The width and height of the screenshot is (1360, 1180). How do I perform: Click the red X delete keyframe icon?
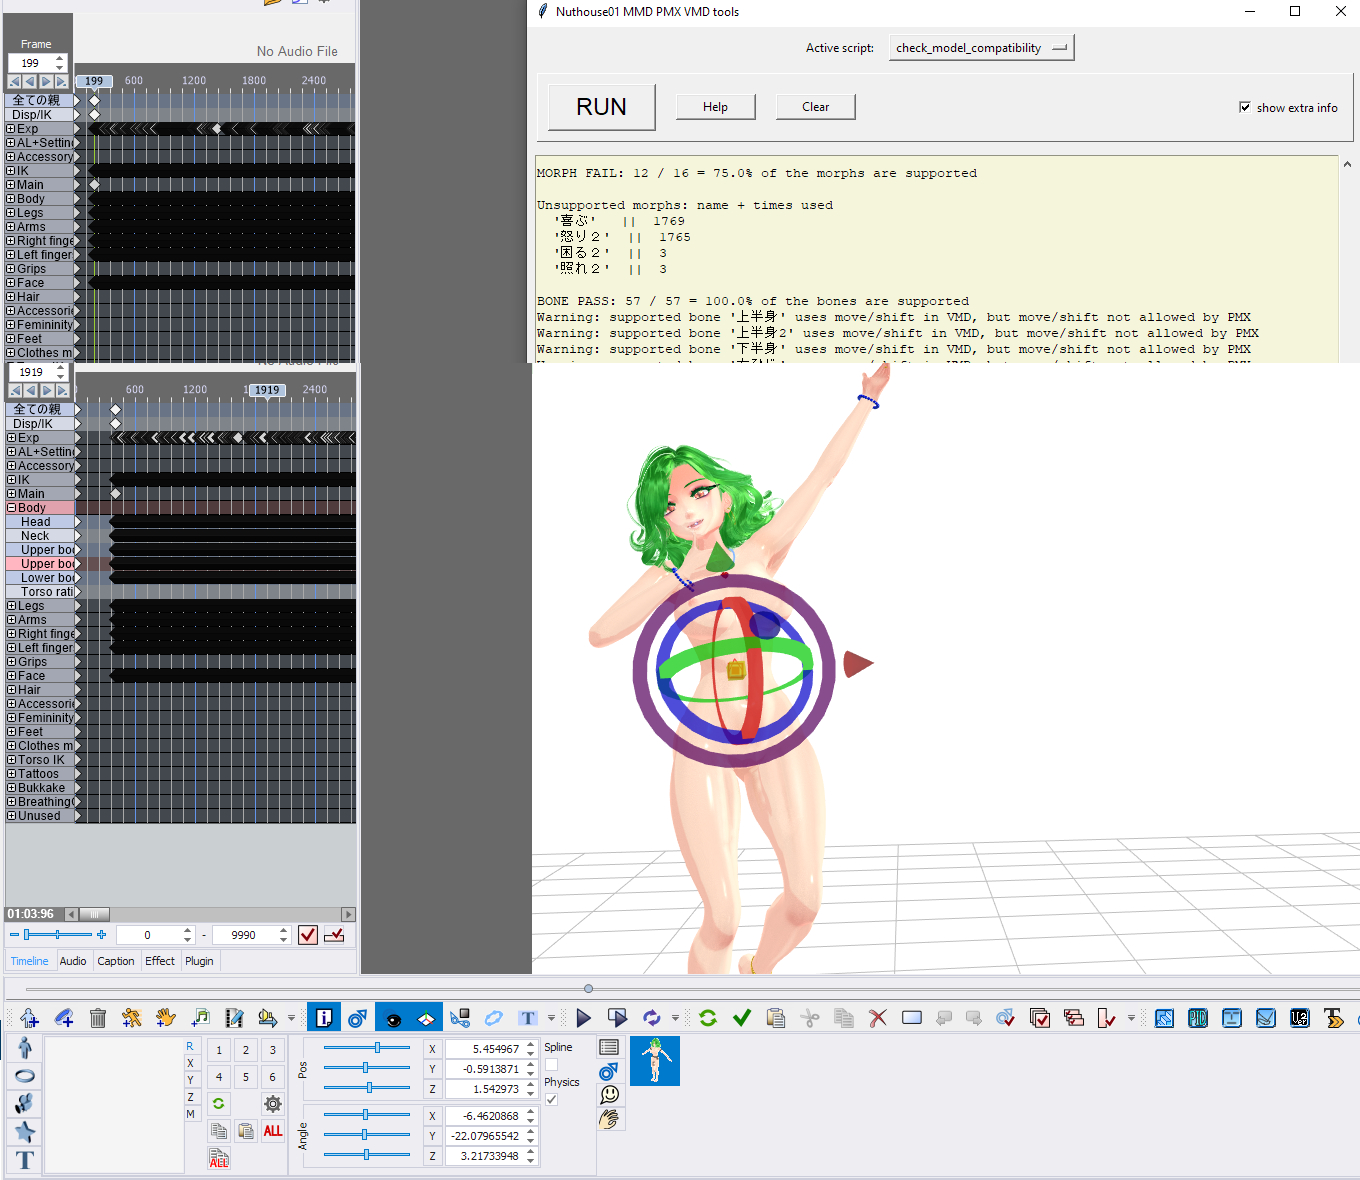878,1018
